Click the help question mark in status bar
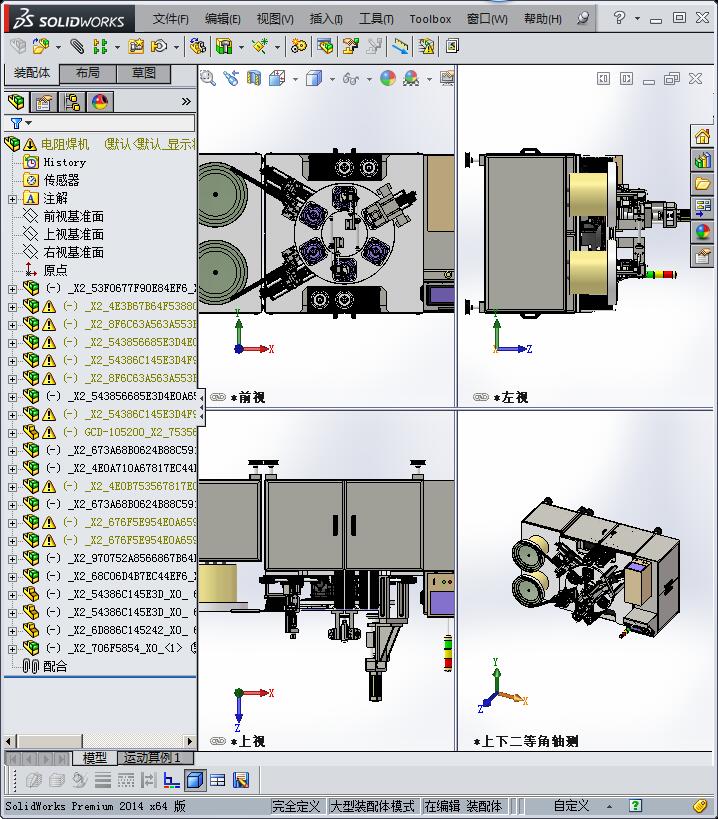This screenshot has height=819, width=718. [635, 806]
